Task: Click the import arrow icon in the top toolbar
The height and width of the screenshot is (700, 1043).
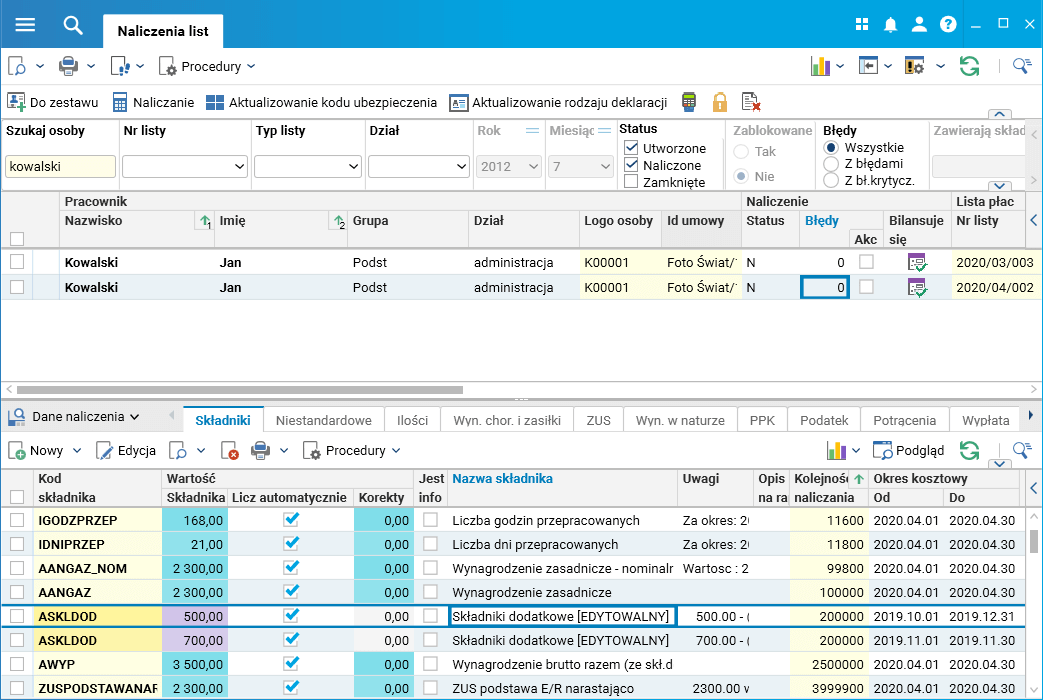Action: (868, 66)
